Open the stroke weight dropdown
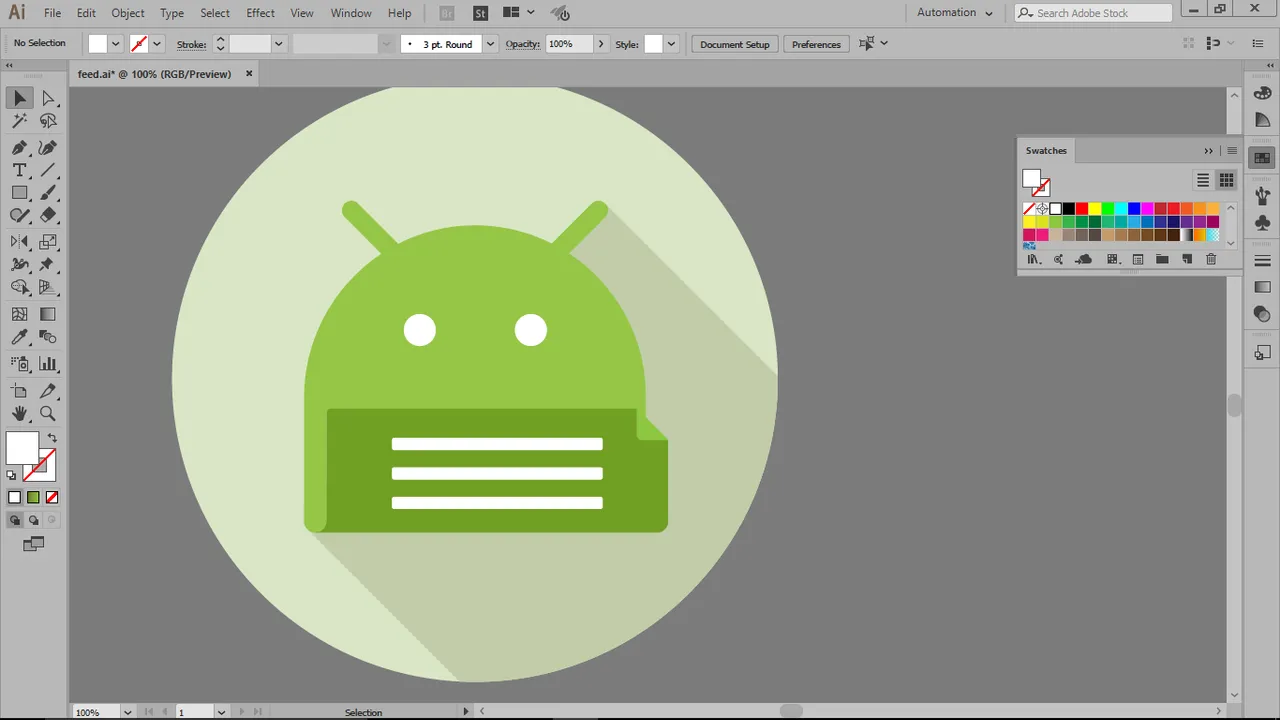 (279, 44)
